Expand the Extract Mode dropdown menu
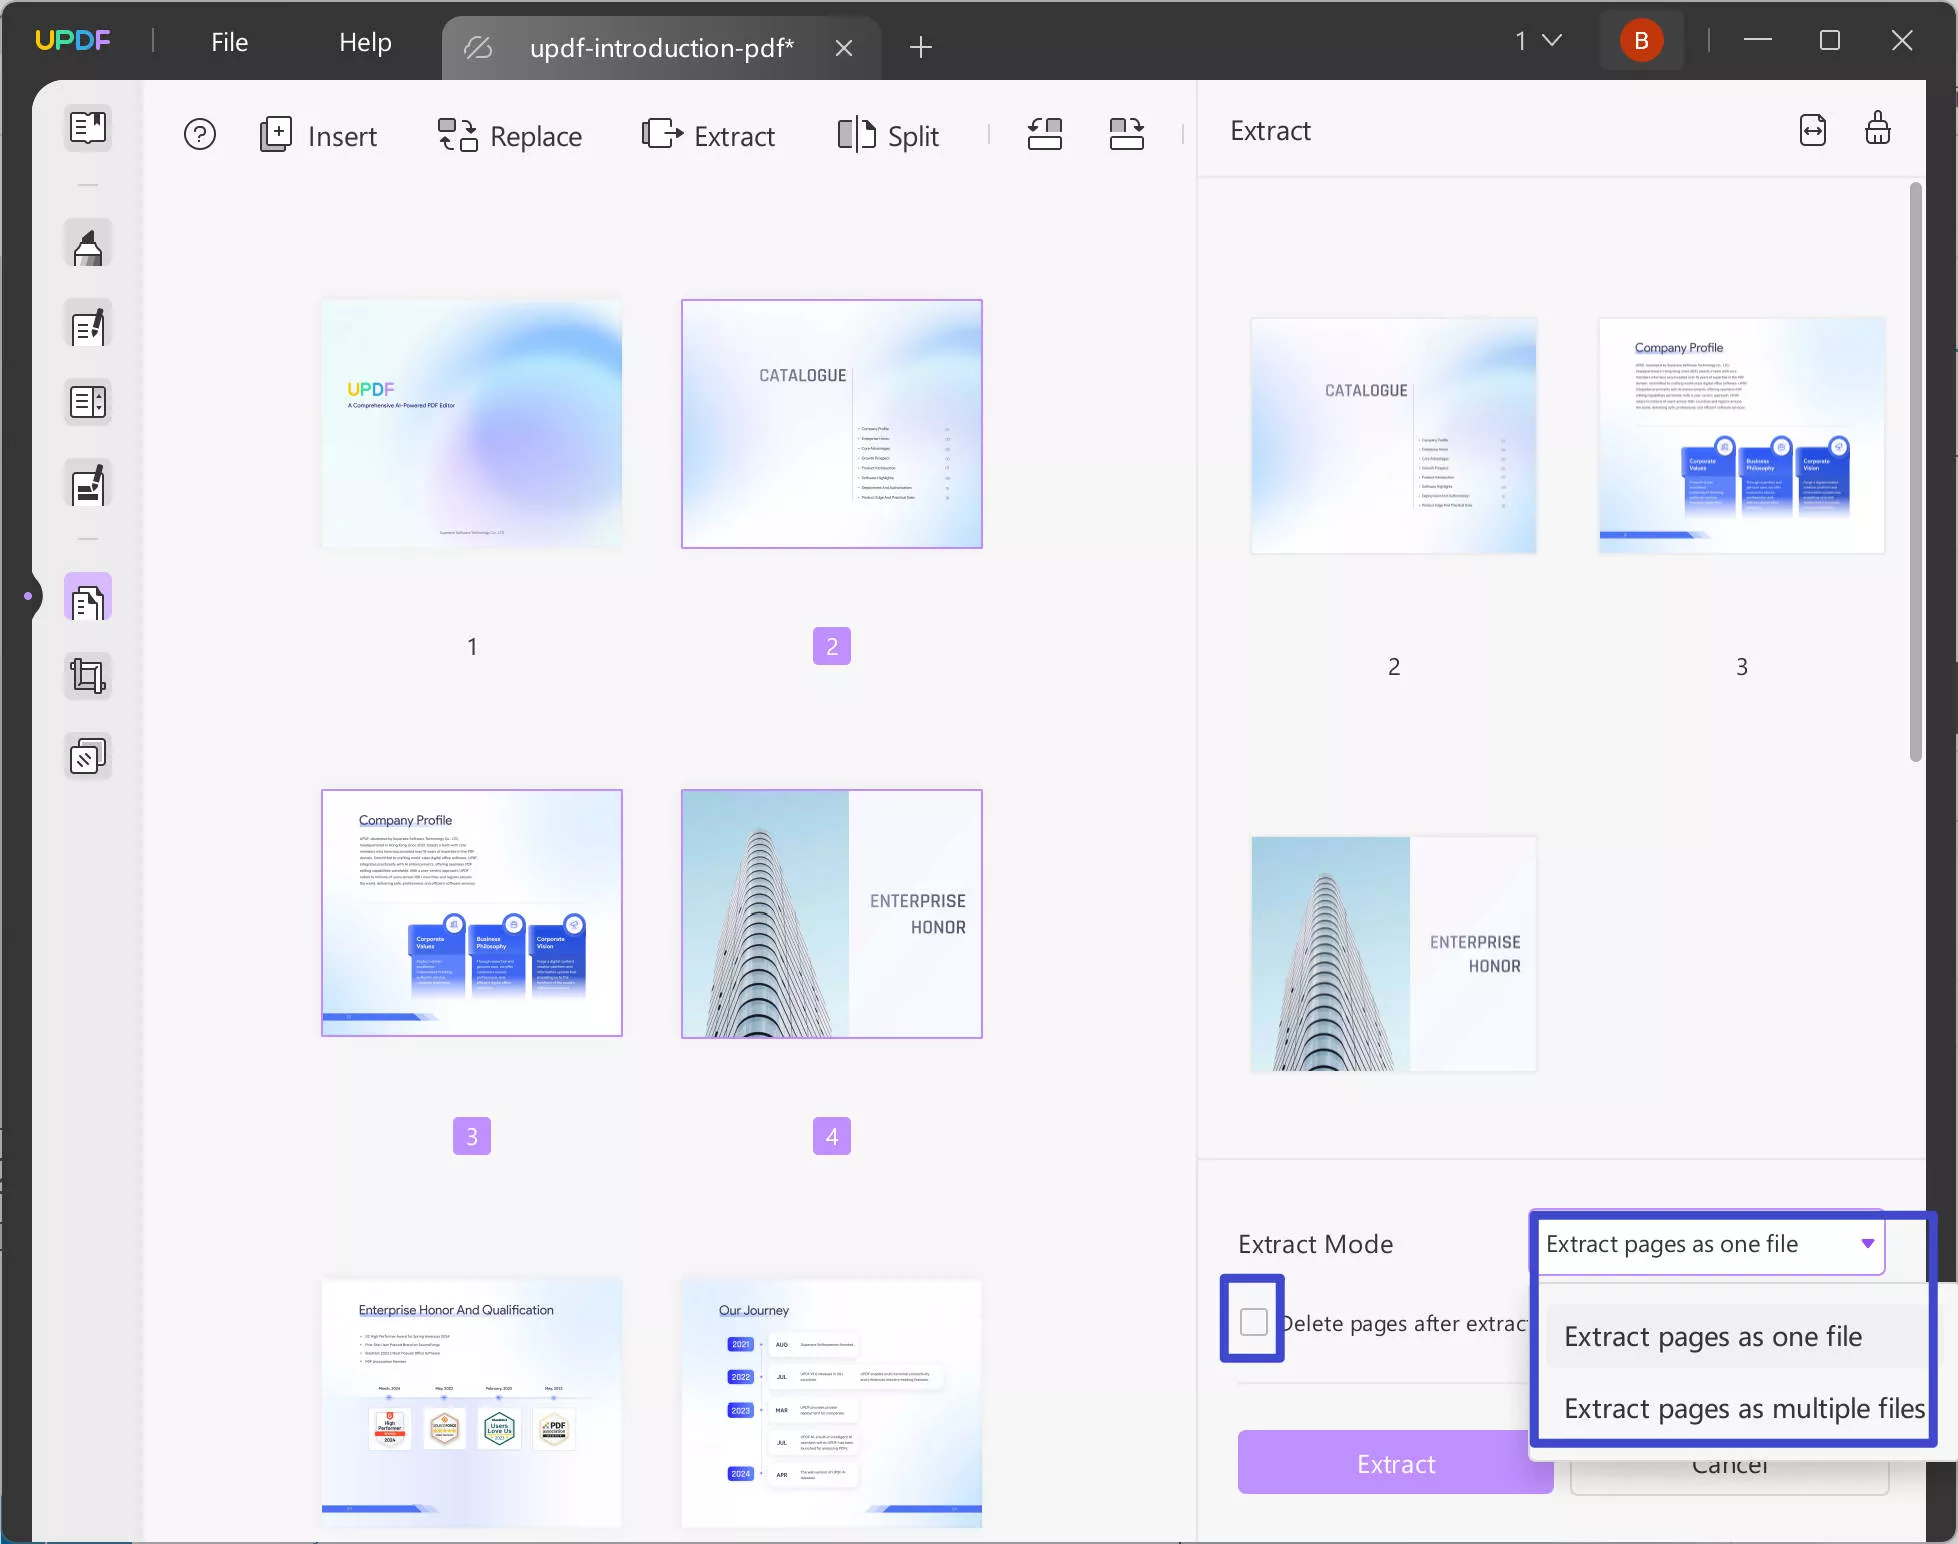The width and height of the screenshot is (1958, 1544). pos(1707,1244)
